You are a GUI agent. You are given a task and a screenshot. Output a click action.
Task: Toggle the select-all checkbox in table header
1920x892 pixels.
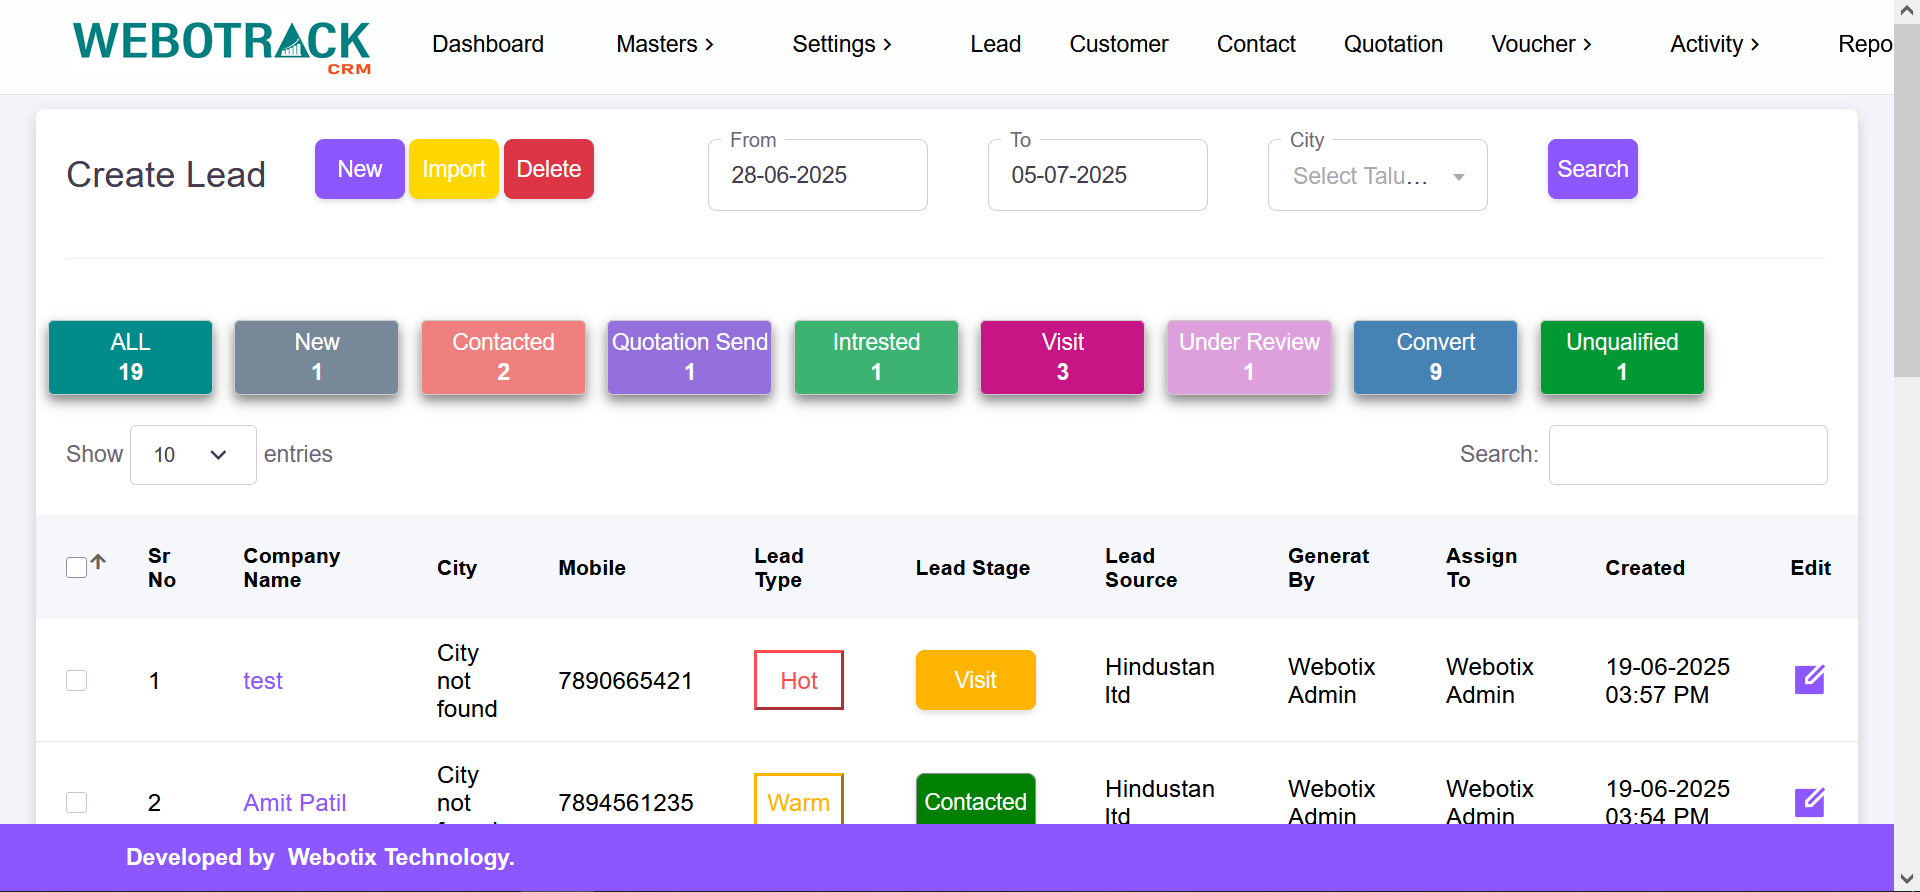pos(76,568)
